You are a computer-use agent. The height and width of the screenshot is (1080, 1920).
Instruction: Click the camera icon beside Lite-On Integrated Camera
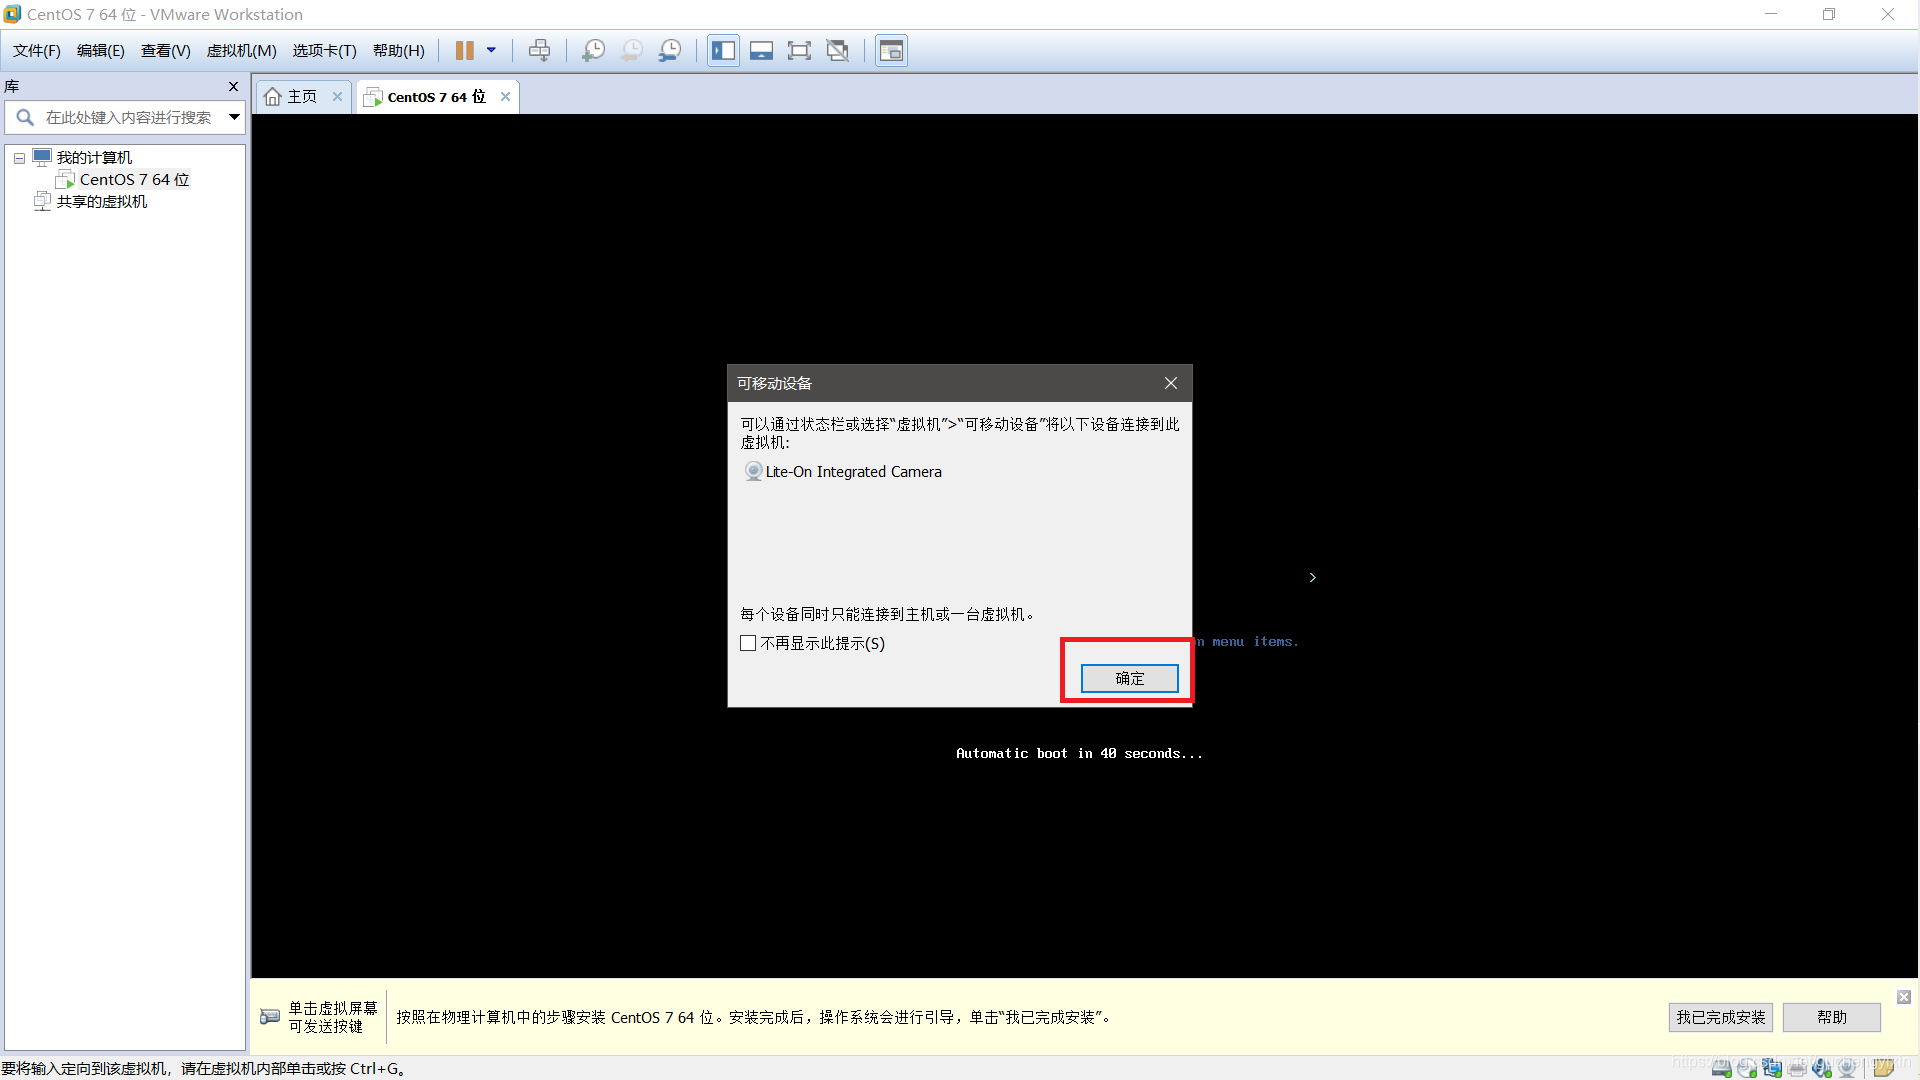tap(753, 471)
